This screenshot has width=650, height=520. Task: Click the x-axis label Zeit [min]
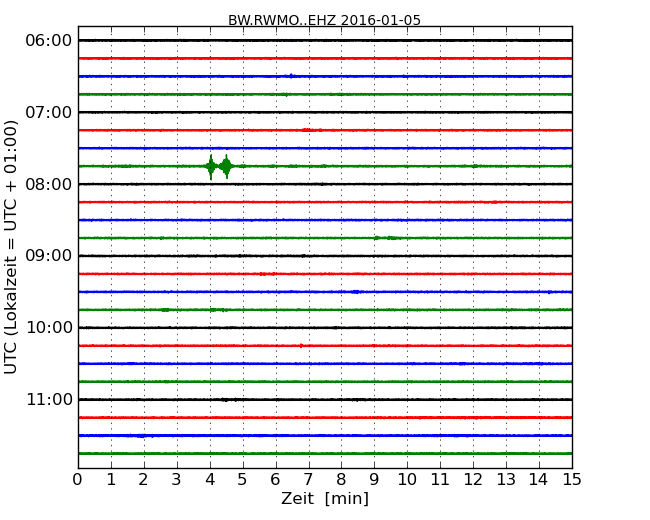tap(325, 498)
